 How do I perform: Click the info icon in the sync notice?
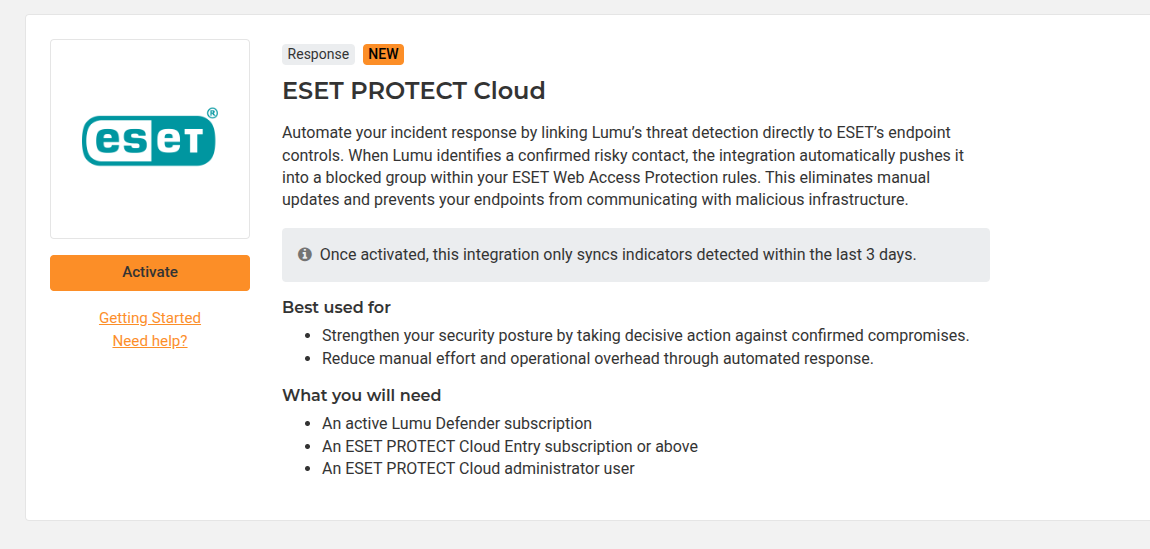click(304, 255)
